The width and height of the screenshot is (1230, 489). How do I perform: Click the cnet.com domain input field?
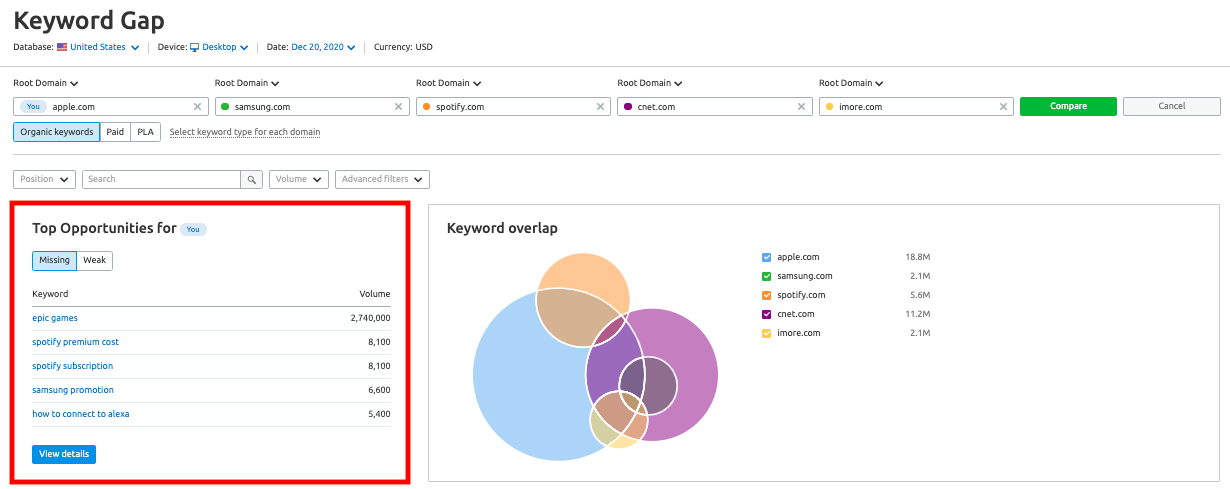pyautogui.click(x=713, y=106)
